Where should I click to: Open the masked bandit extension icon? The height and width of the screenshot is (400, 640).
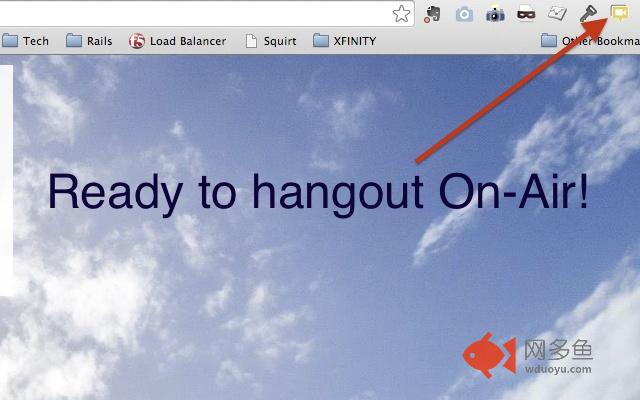pos(526,14)
